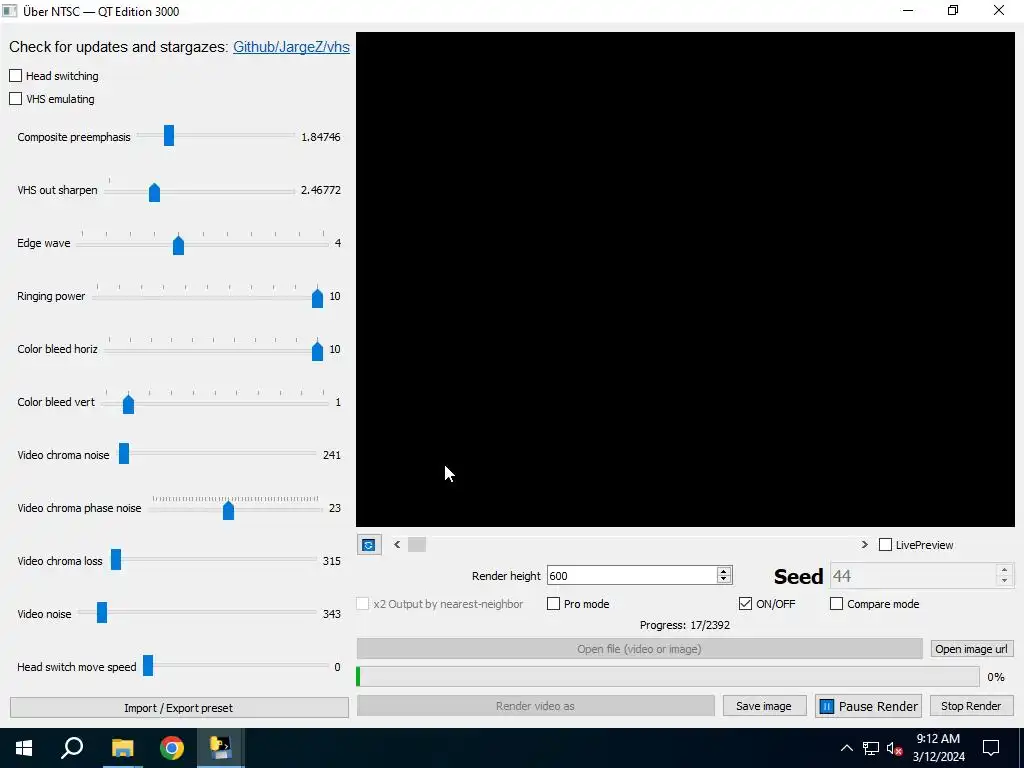
Task: Click Pause Render button
Action: pyautogui.click(x=869, y=706)
